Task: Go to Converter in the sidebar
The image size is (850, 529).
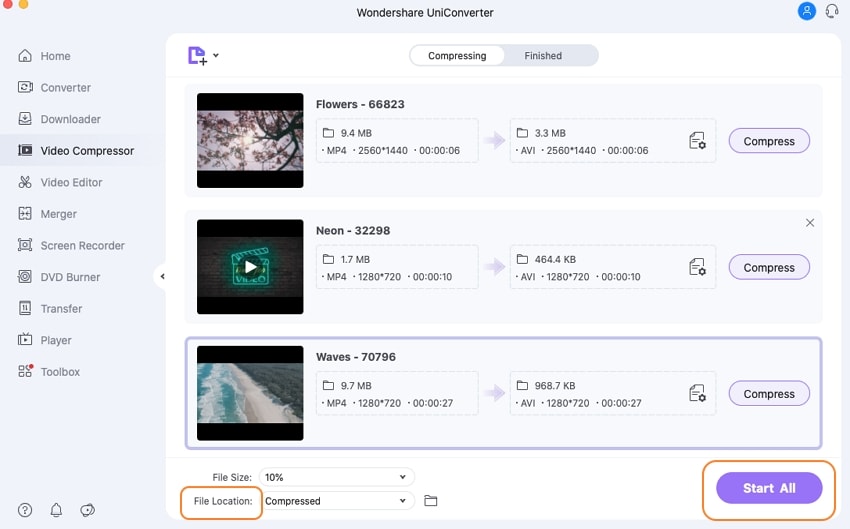Action: (66, 87)
